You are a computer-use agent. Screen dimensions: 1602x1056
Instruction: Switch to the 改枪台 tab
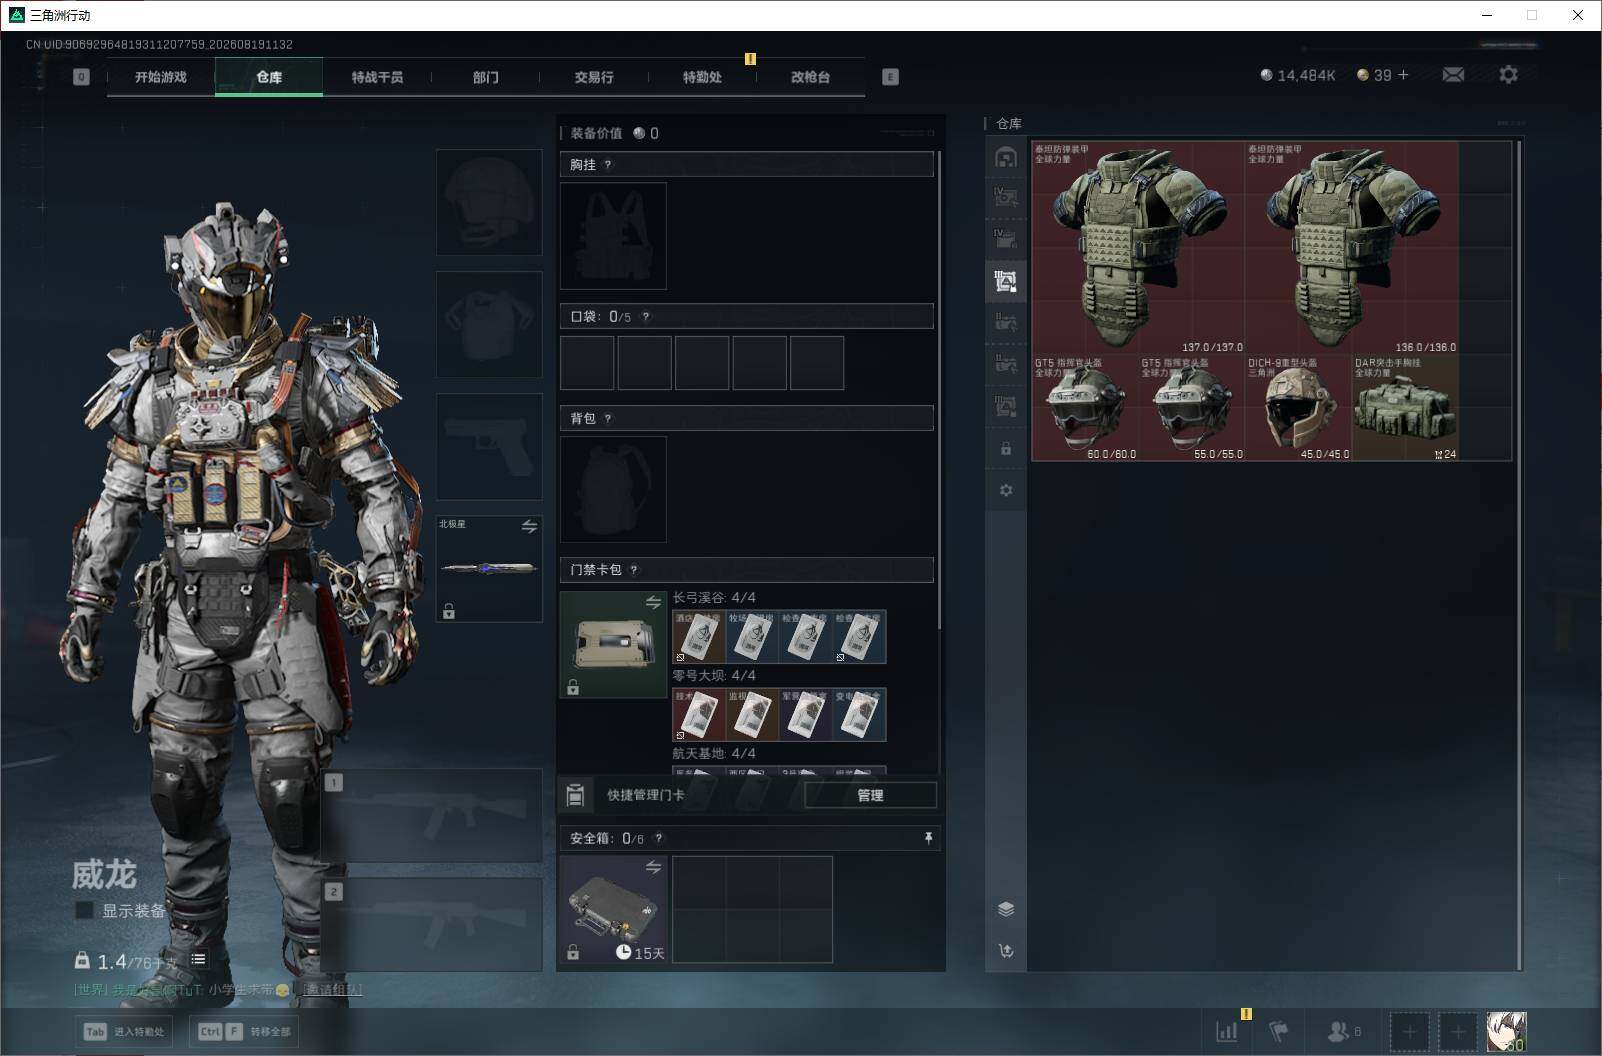[x=810, y=77]
